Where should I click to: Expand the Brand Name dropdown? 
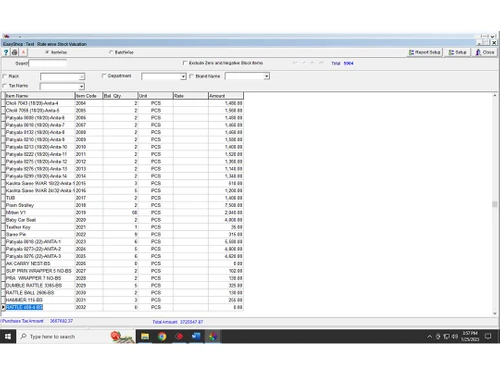pyautogui.click(x=266, y=76)
